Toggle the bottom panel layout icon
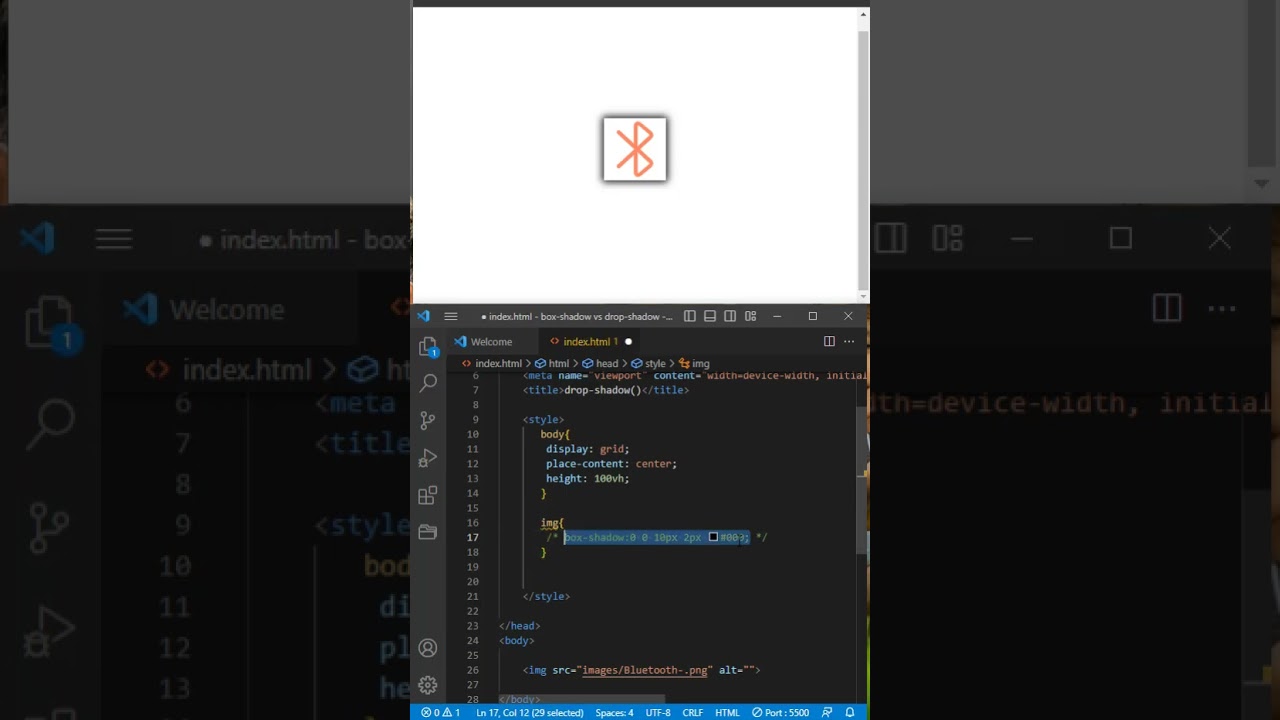This screenshot has width=1280, height=720. tap(710, 316)
